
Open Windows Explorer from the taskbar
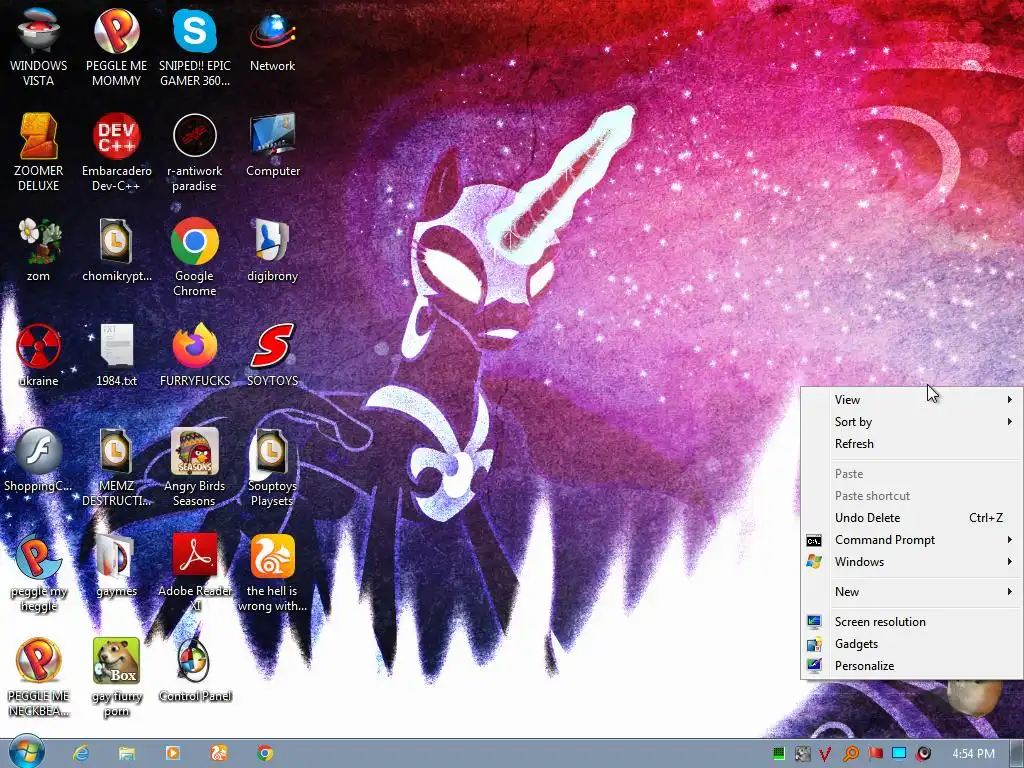pos(127,753)
